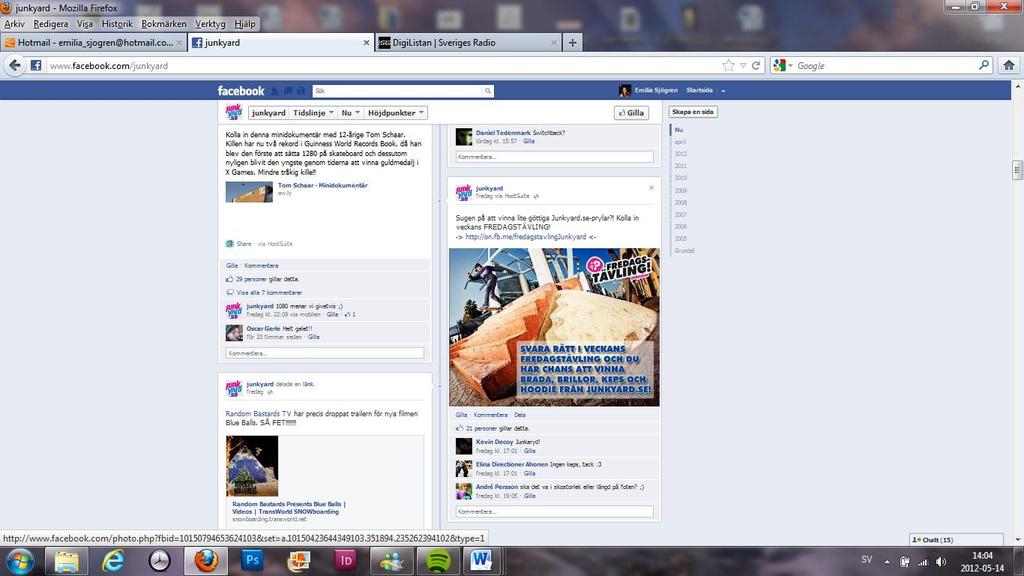
Task: Jump to 2009 on the timeline
Action: pyautogui.click(x=680, y=190)
